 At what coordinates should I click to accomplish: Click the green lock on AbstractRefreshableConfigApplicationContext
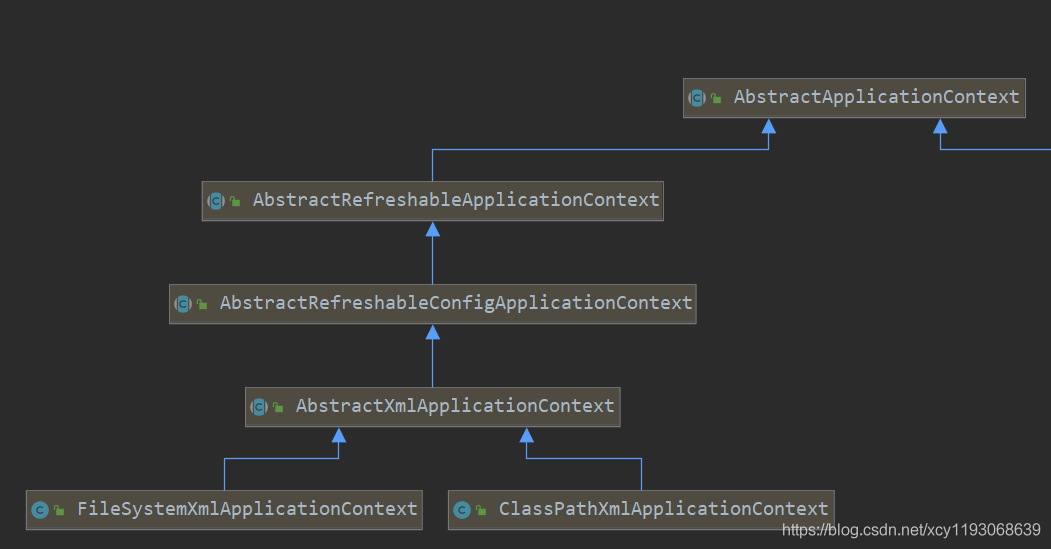click(202, 305)
